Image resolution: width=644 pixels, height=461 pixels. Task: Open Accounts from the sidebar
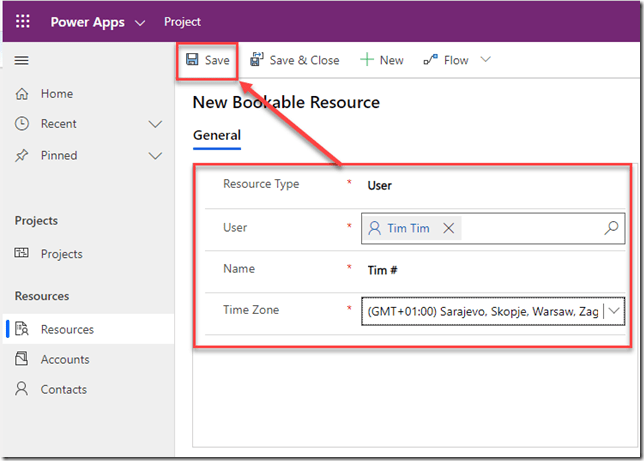point(65,359)
